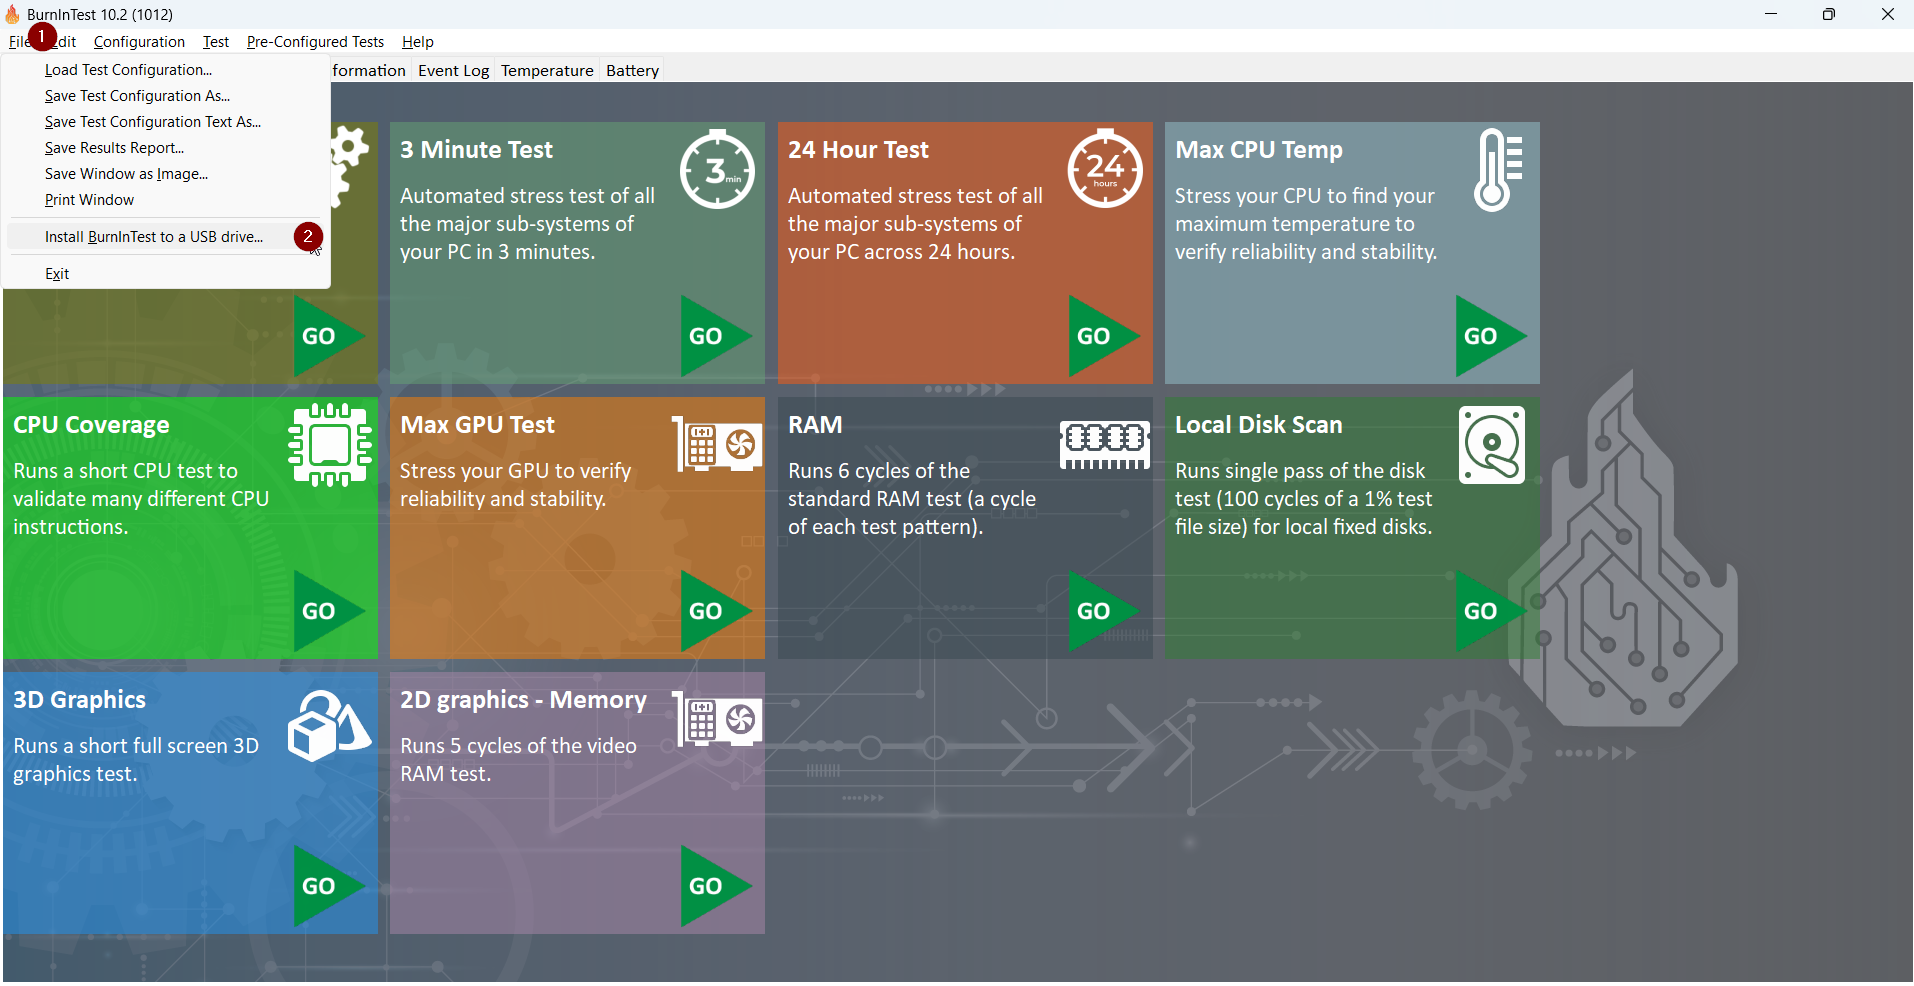The height and width of the screenshot is (986, 1914).
Task: Close the BurnInTest window
Action: tap(1887, 14)
